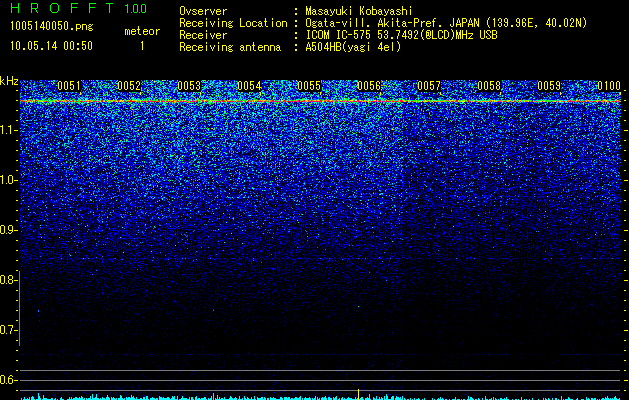Click the 0.8 kHz frequency axis label
The height and width of the screenshot is (400, 629).
(x=8, y=280)
